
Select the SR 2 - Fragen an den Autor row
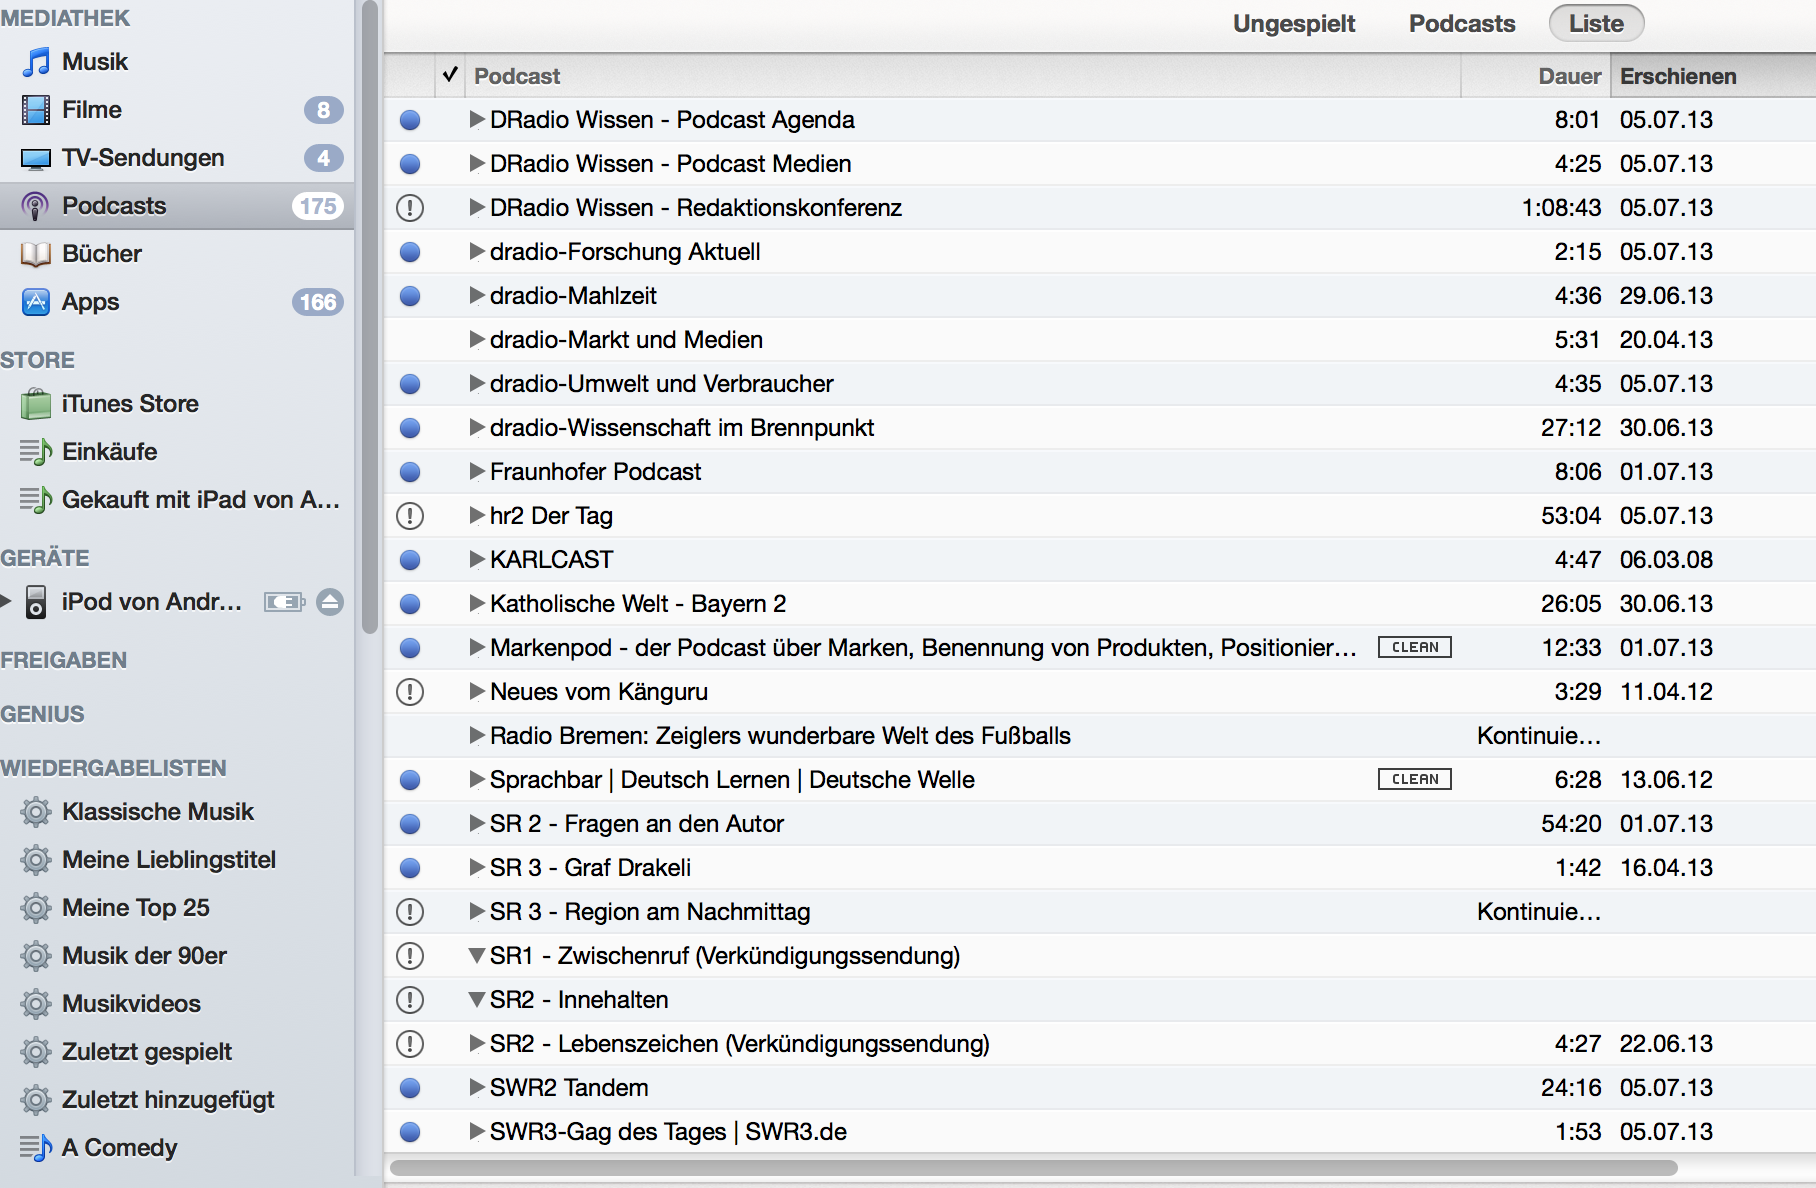[x=1100, y=824]
